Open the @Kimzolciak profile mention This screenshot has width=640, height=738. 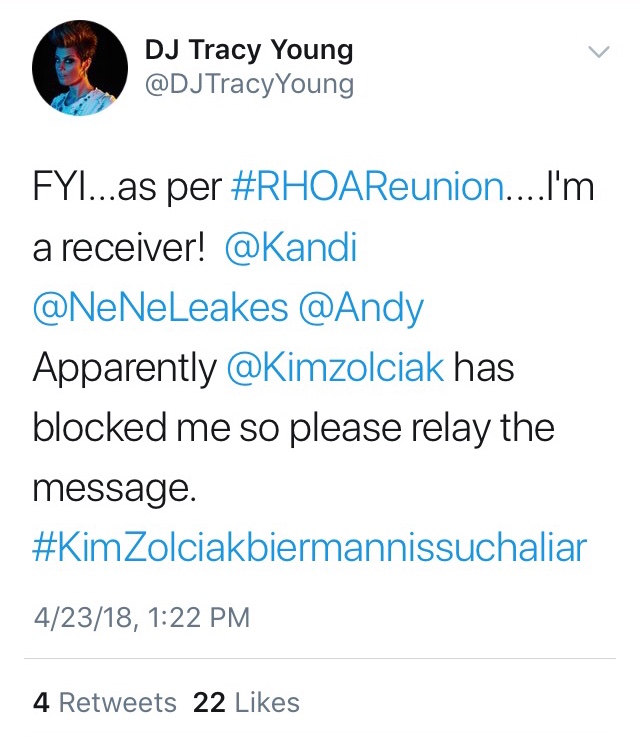335,368
